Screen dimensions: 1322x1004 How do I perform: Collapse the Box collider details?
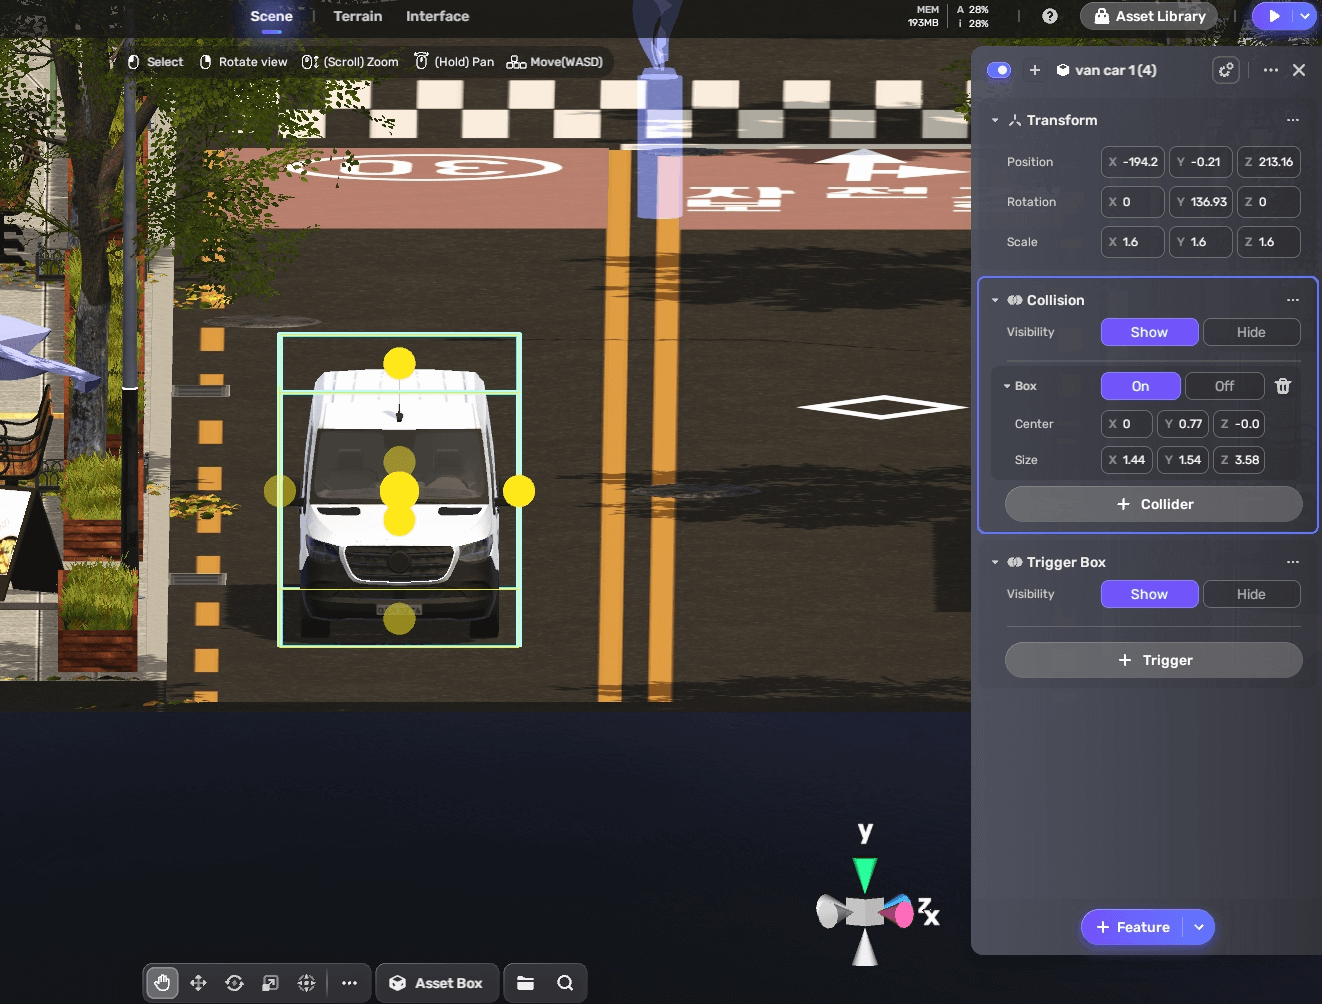tap(1007, 386)
